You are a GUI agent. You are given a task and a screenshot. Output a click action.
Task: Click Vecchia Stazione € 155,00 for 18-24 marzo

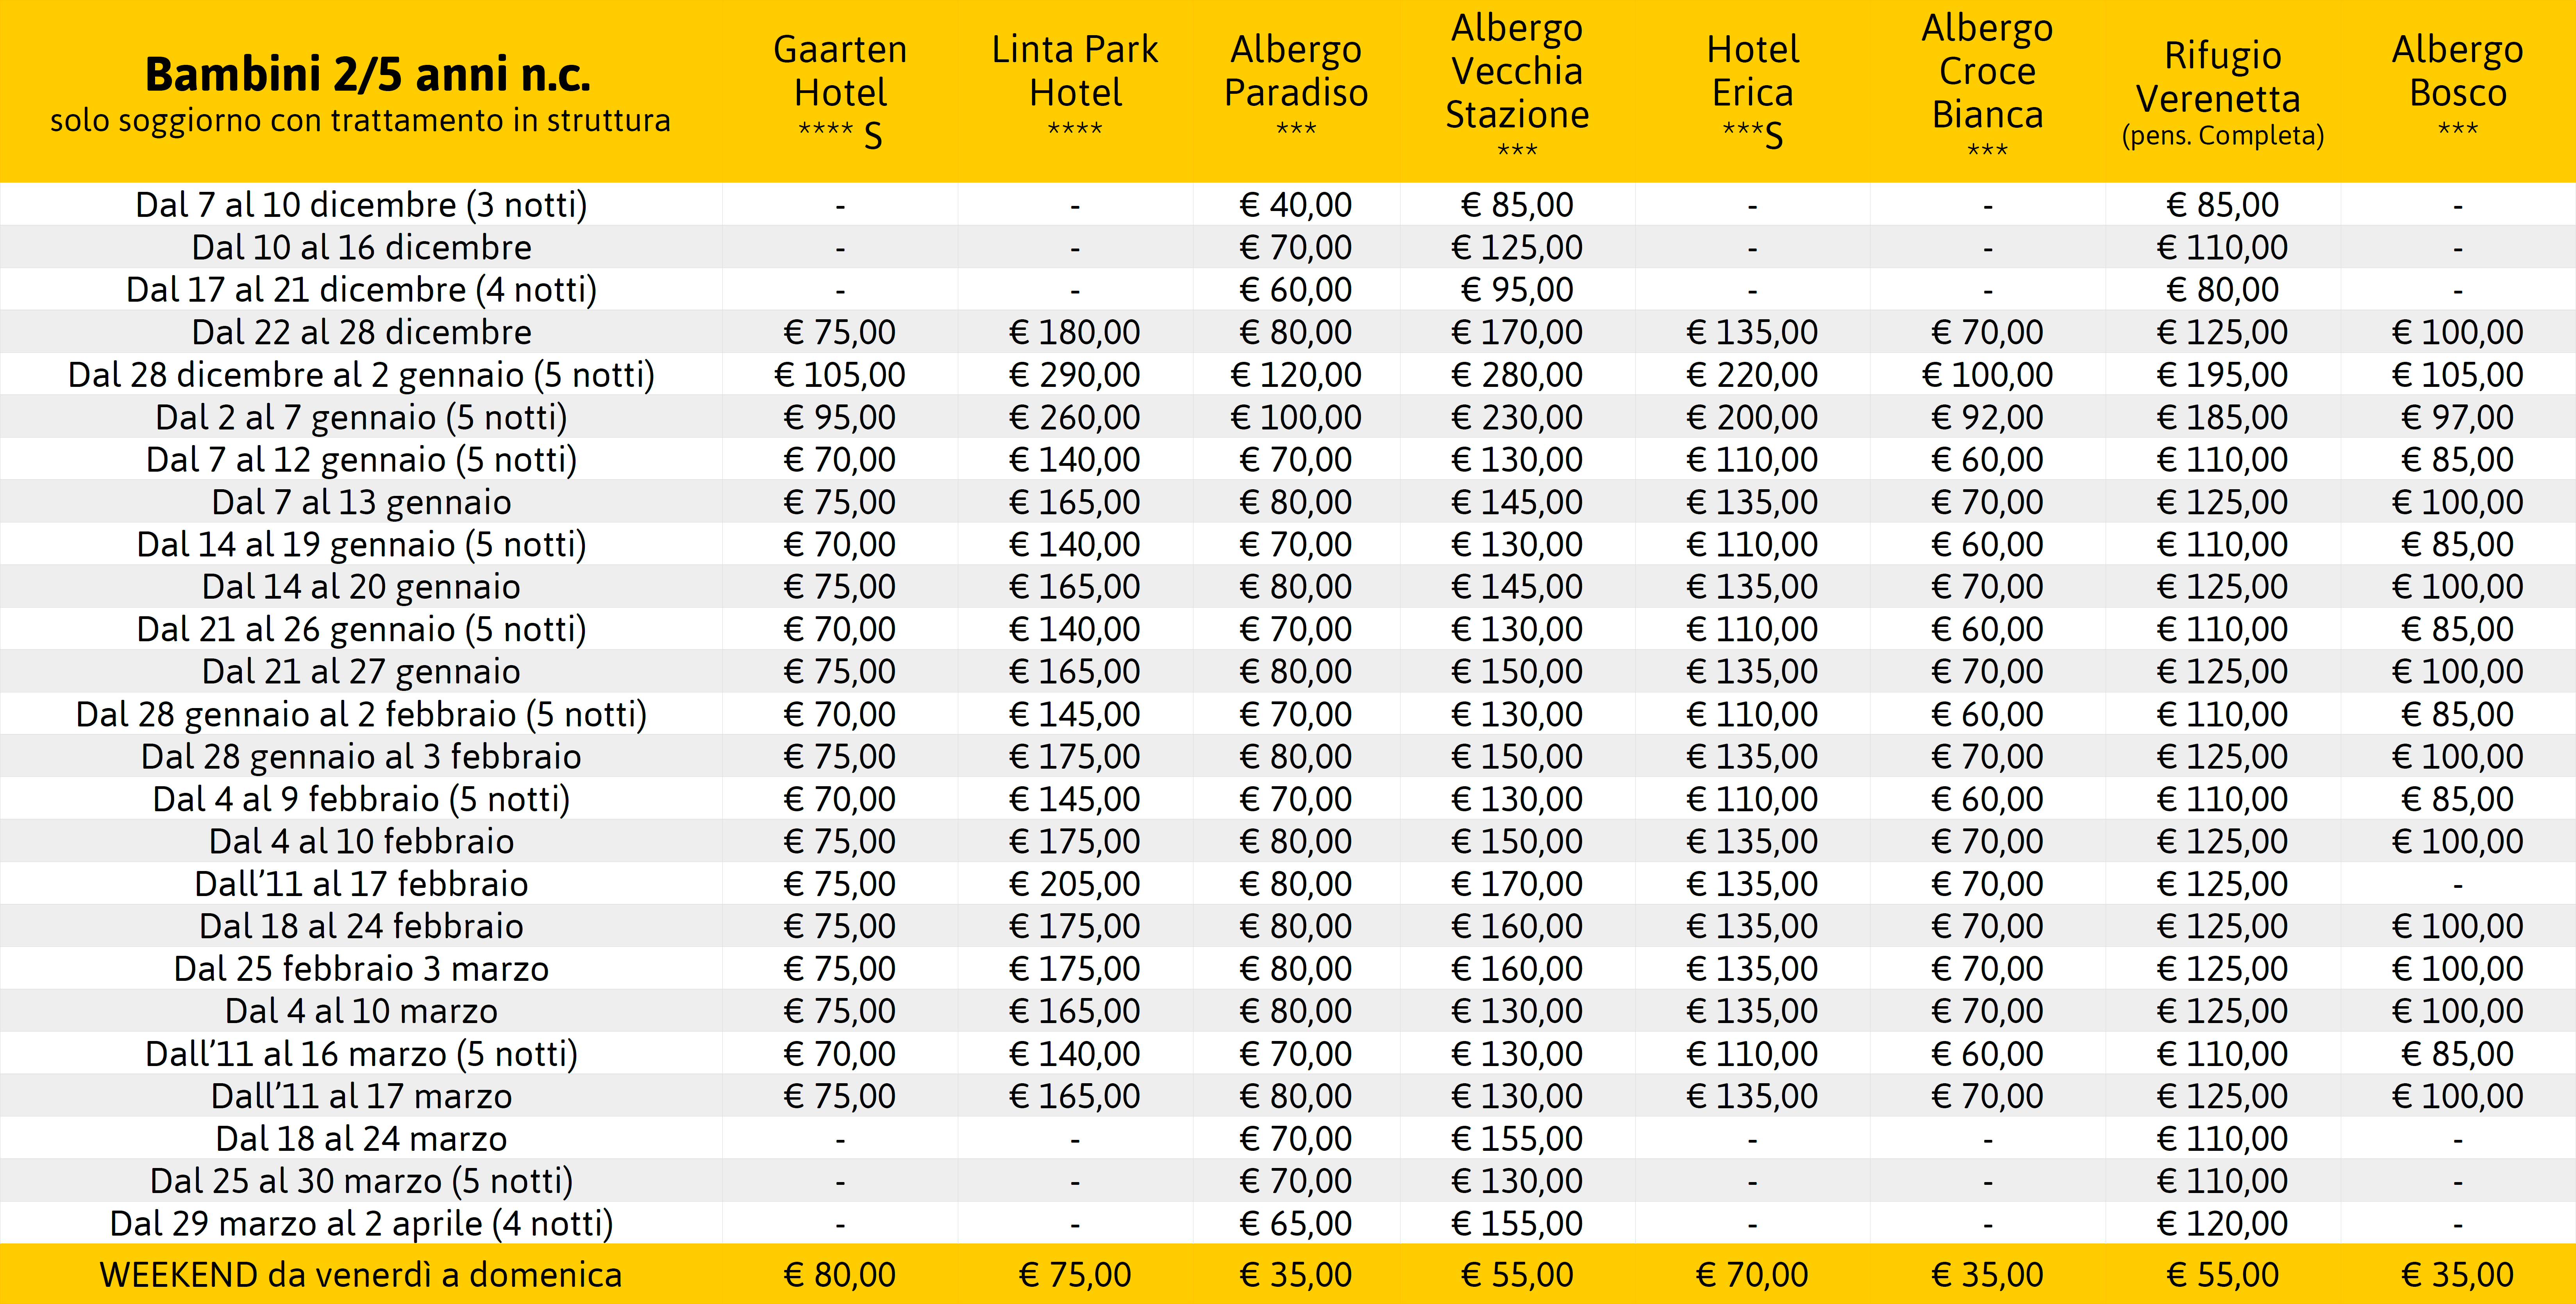click(x=1517, y=1139)
